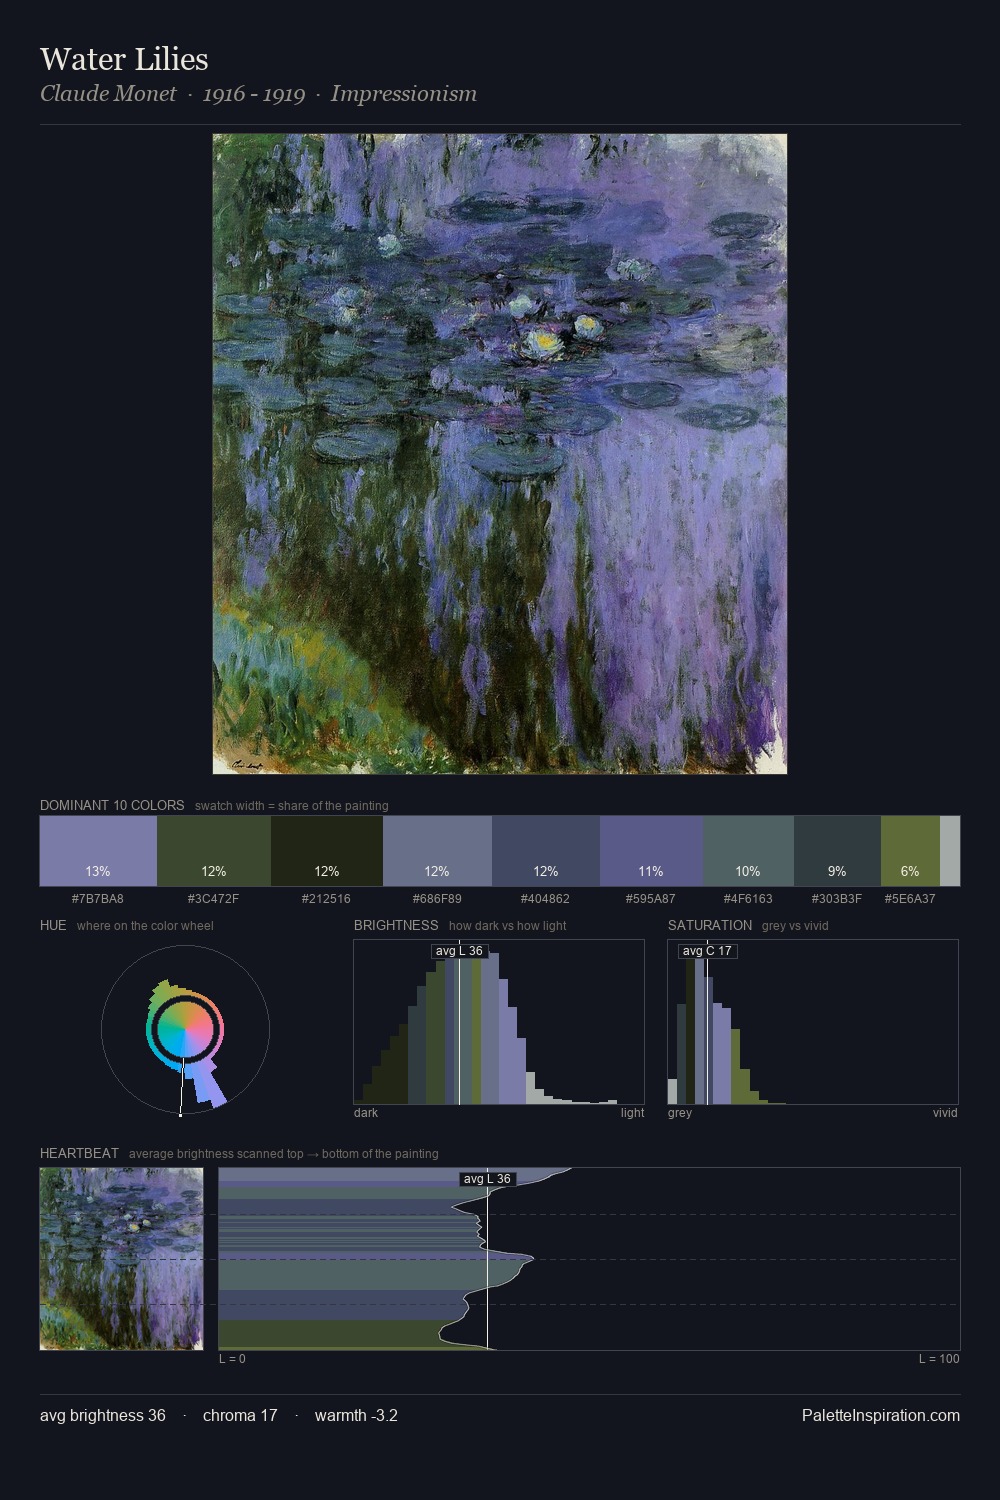Screen dimensions: 1000x1500
Task: Click the 'warmth -3.2' footer text
Action: coord(356,1415)
